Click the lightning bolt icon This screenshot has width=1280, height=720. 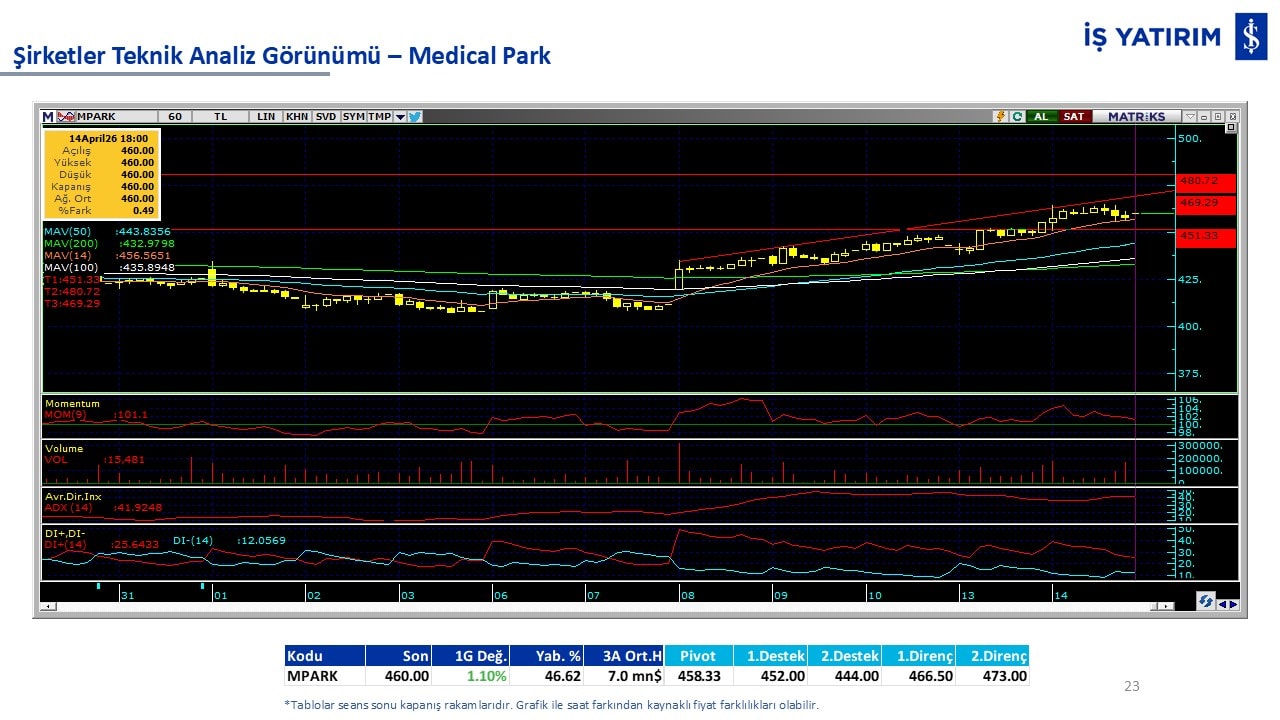click(999, 117)
